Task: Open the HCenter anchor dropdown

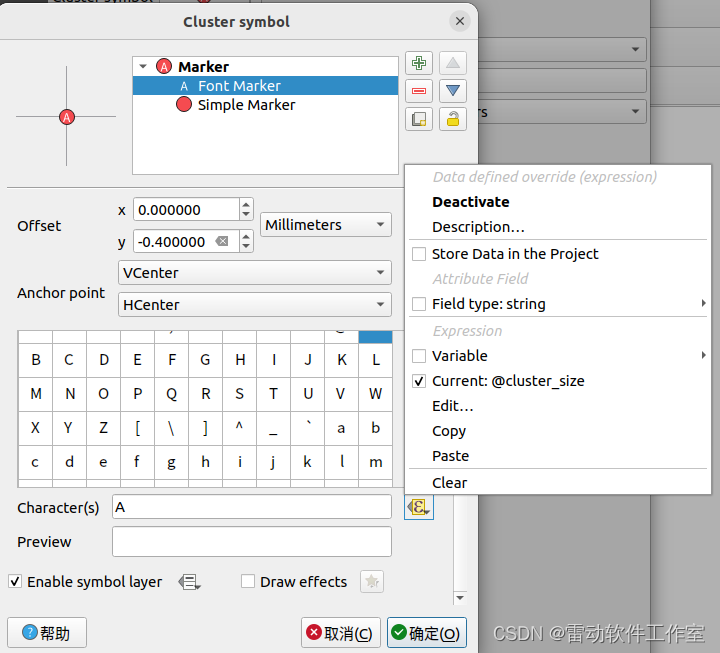Action: point(255,304)
